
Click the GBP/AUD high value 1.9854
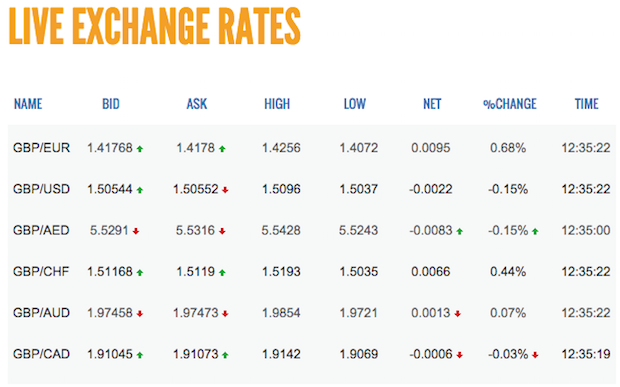(281, 313)
